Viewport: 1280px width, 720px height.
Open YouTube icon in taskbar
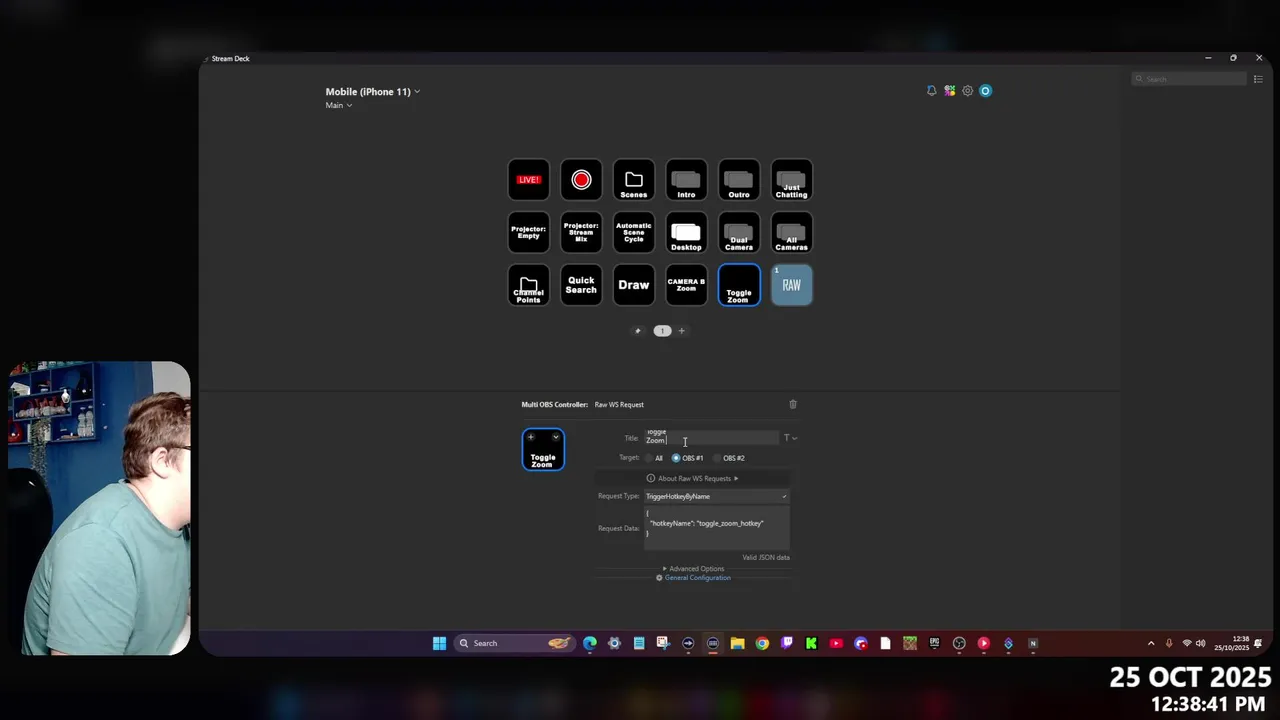pos(836,643)
